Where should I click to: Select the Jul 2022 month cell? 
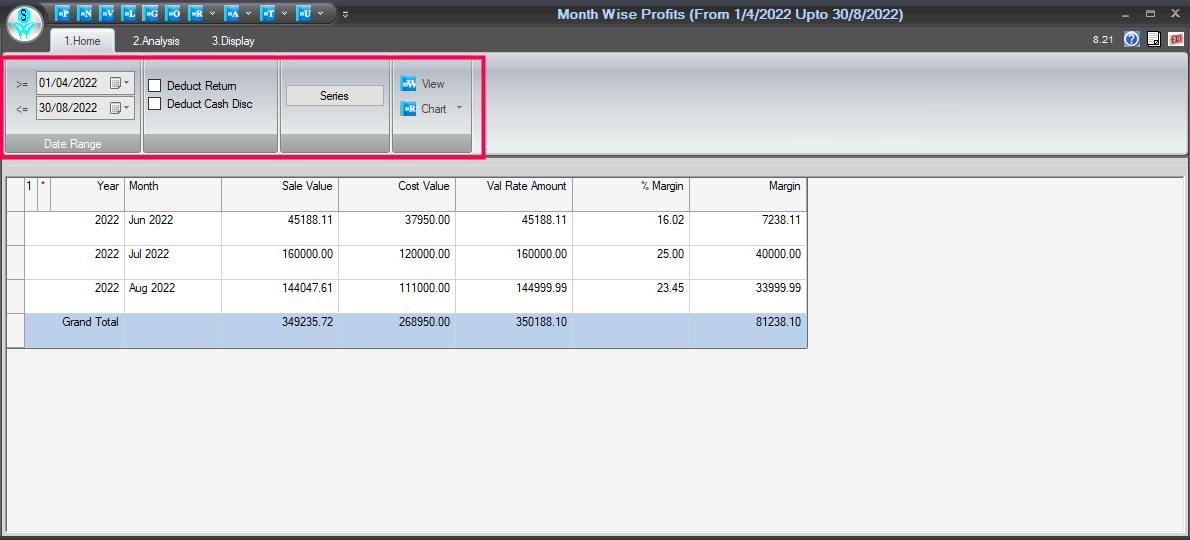click(173, 262)
